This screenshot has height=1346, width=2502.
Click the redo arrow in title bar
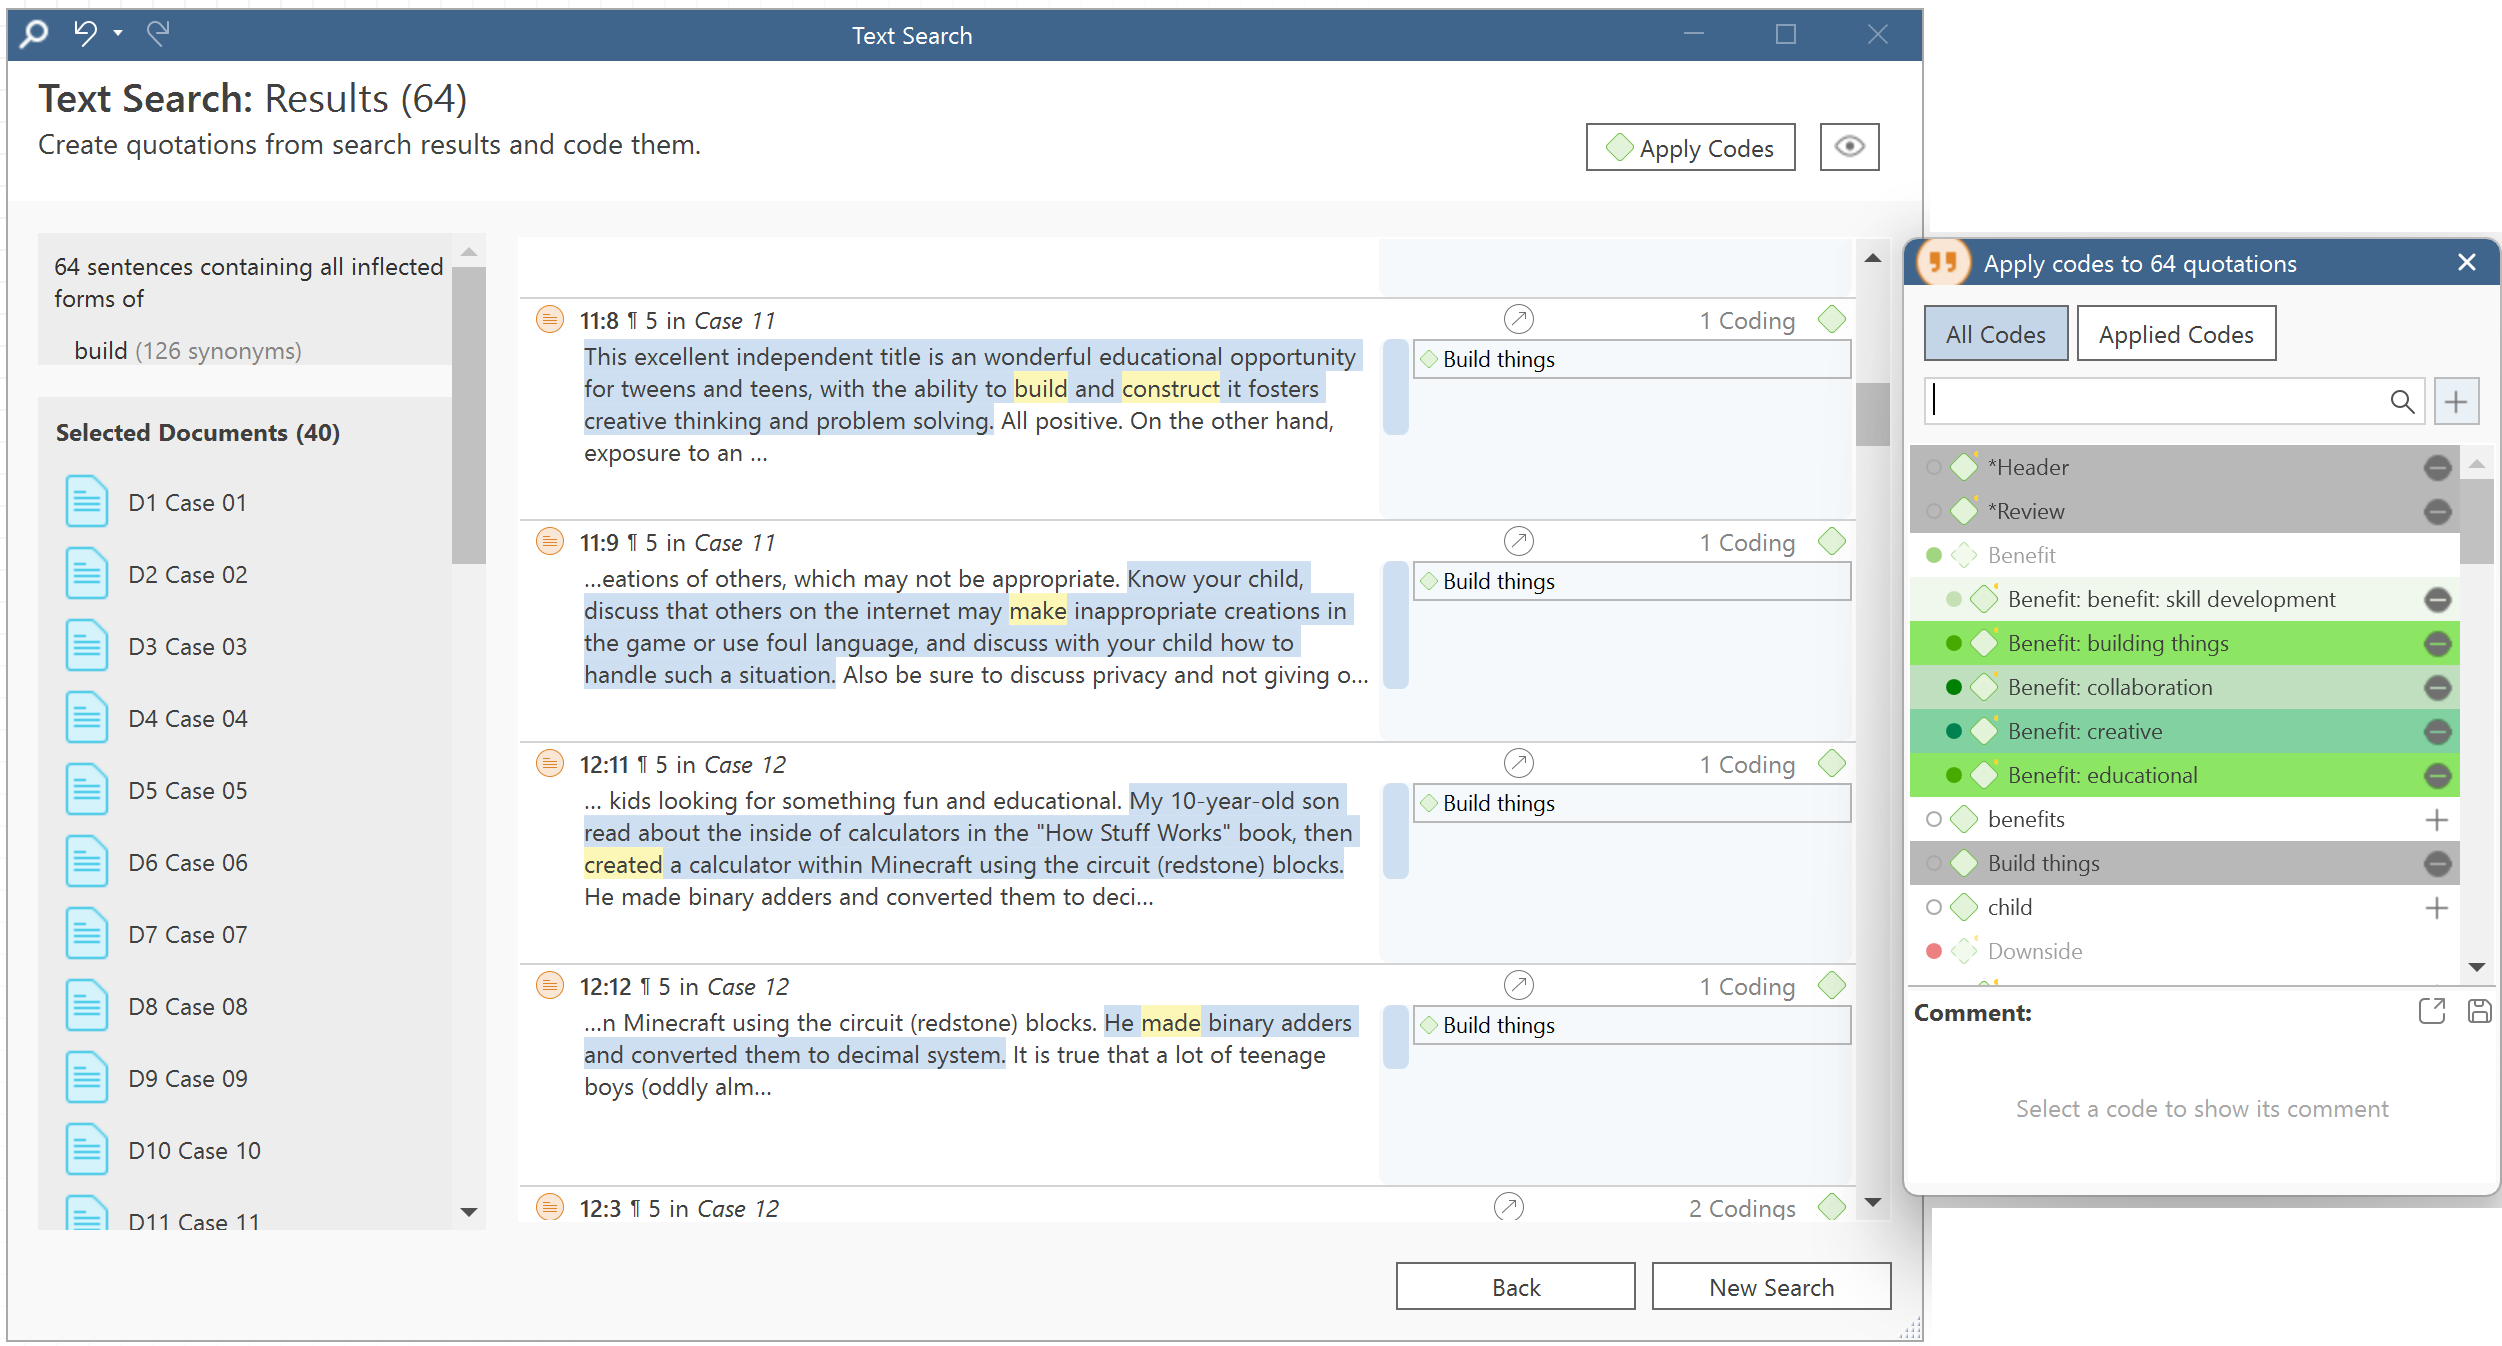158,33
